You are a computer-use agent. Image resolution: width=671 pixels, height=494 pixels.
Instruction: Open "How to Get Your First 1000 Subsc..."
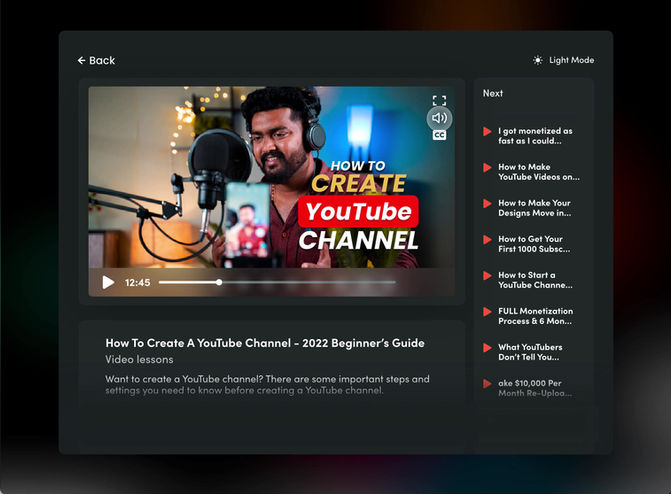[534, 244]
